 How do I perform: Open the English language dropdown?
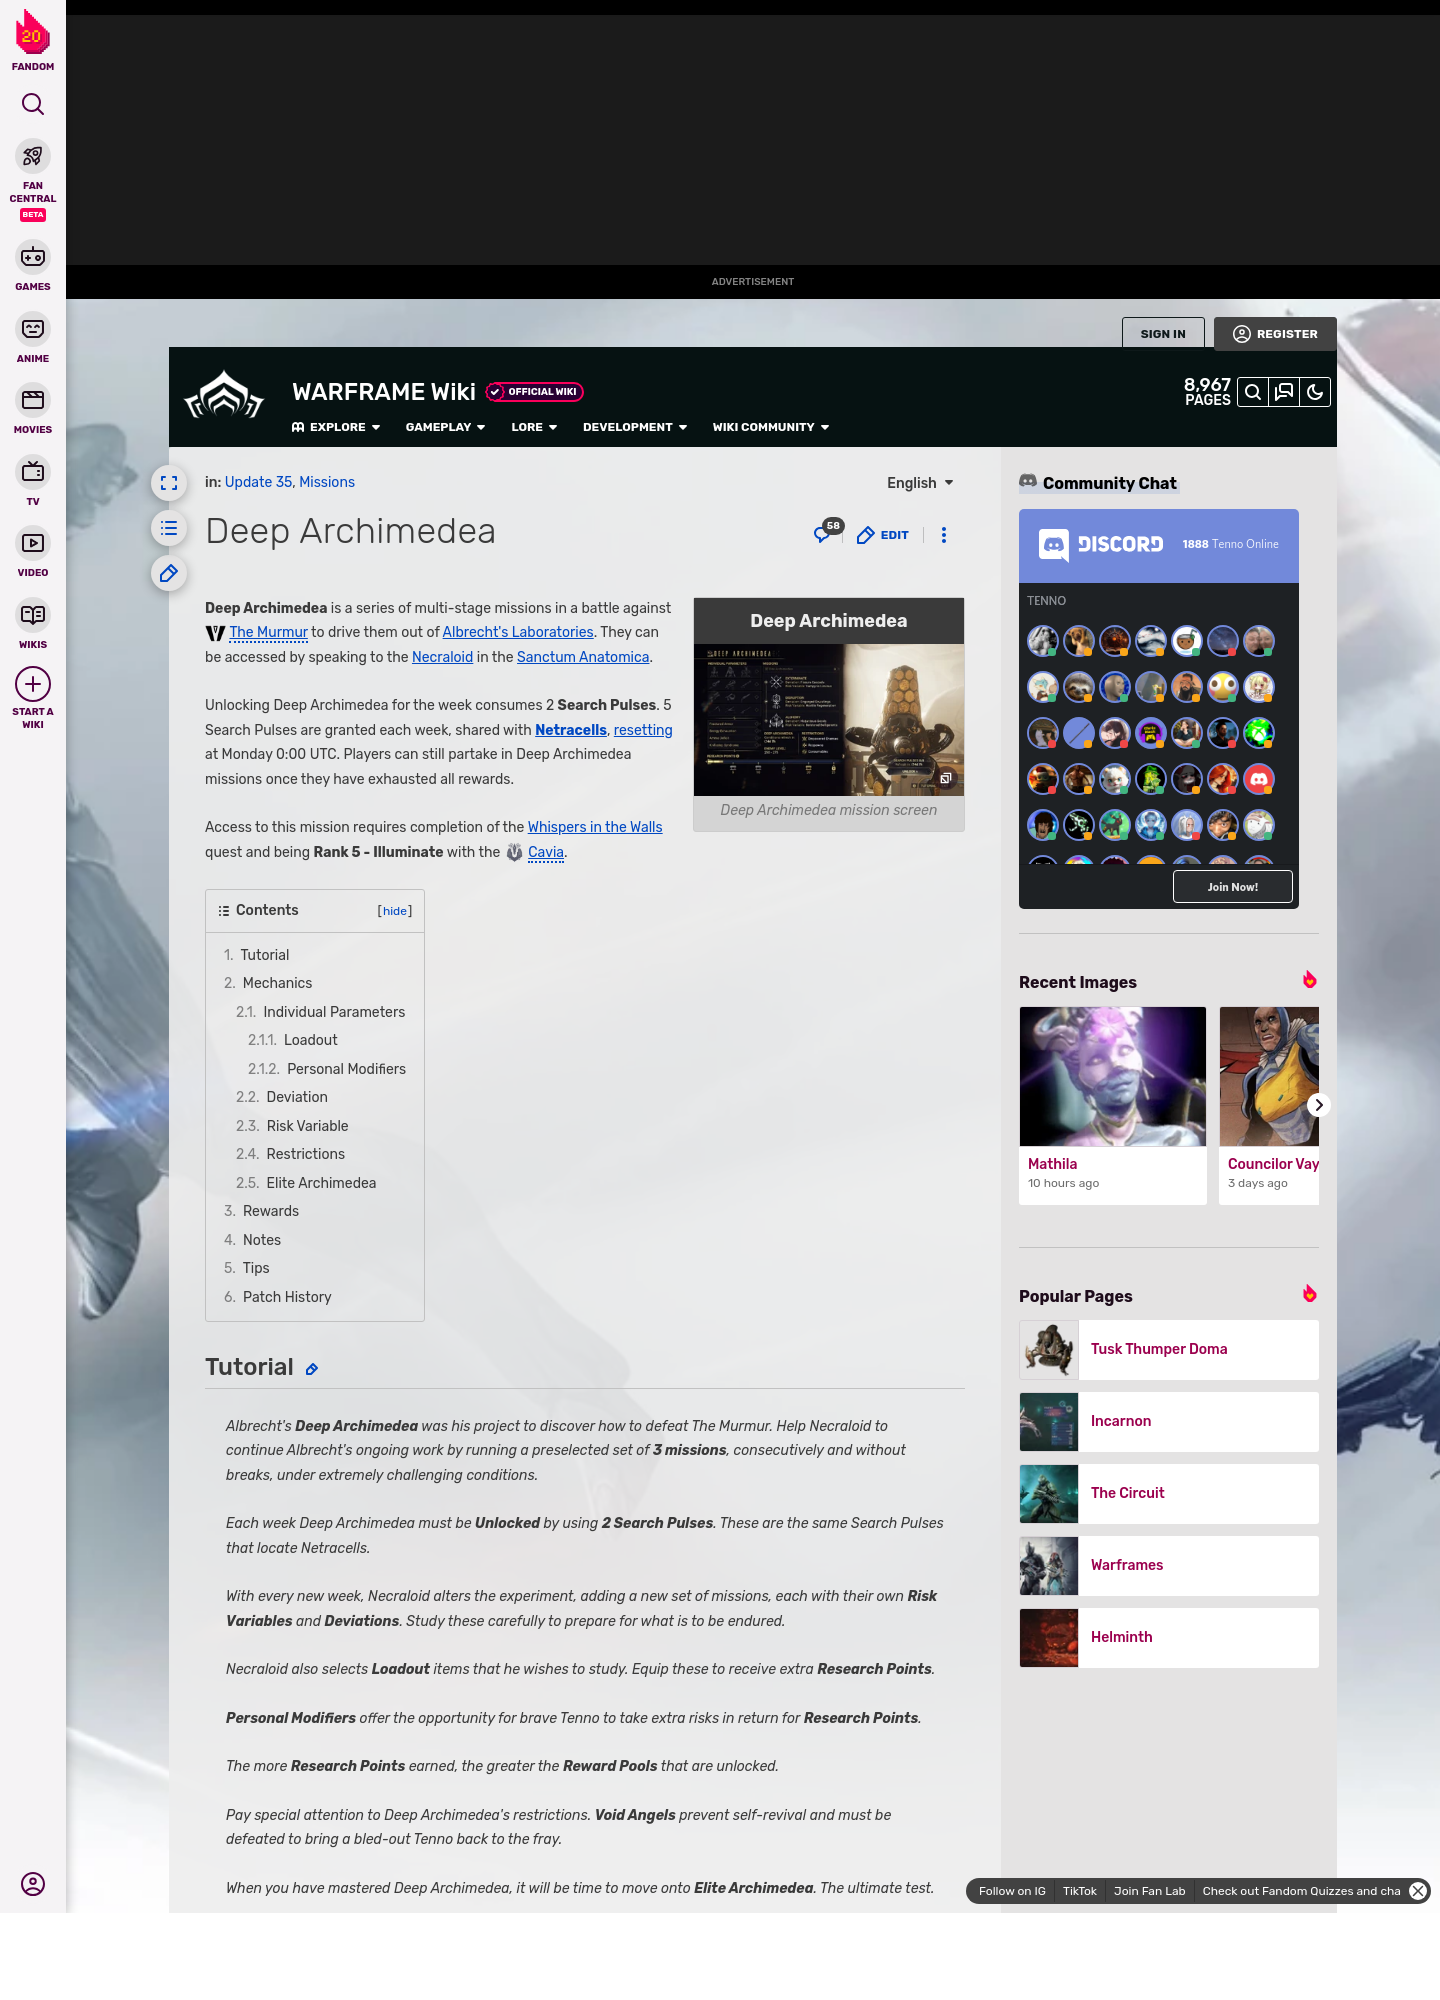(920, 483)
